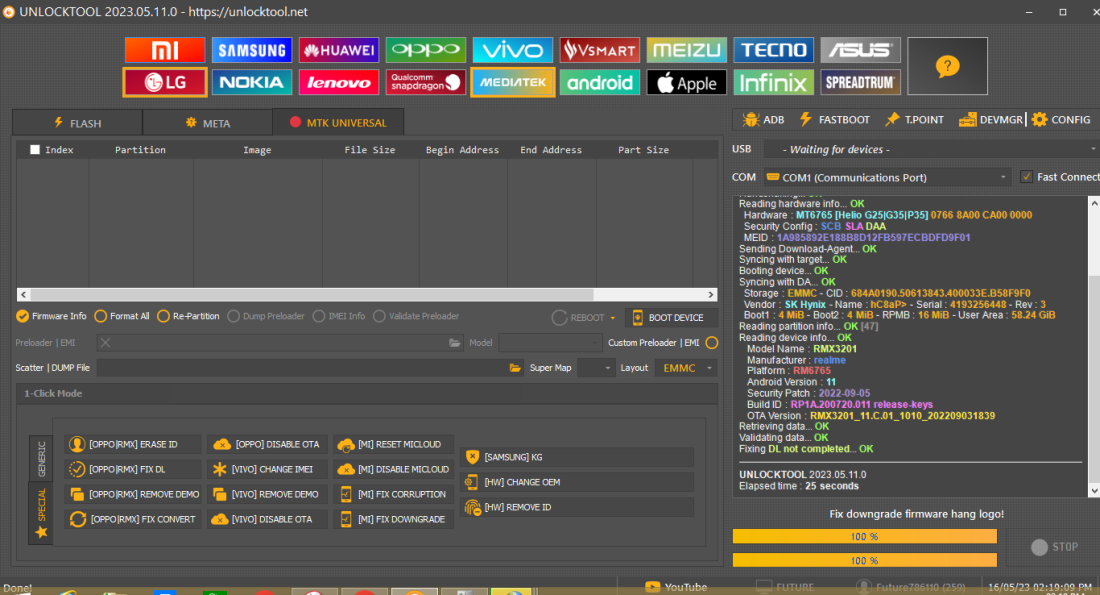The width and height of the screenshot is (1100, 595).
Task: Select the Meizu brand logo
Action: 687,50
